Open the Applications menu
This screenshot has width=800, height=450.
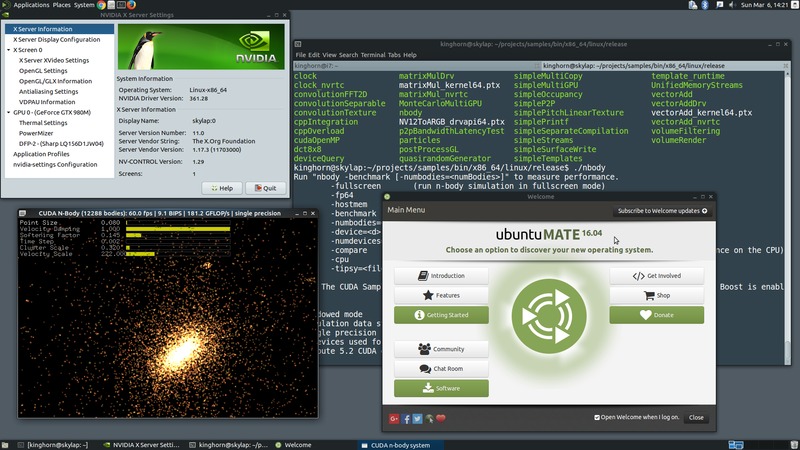point(30,5)
